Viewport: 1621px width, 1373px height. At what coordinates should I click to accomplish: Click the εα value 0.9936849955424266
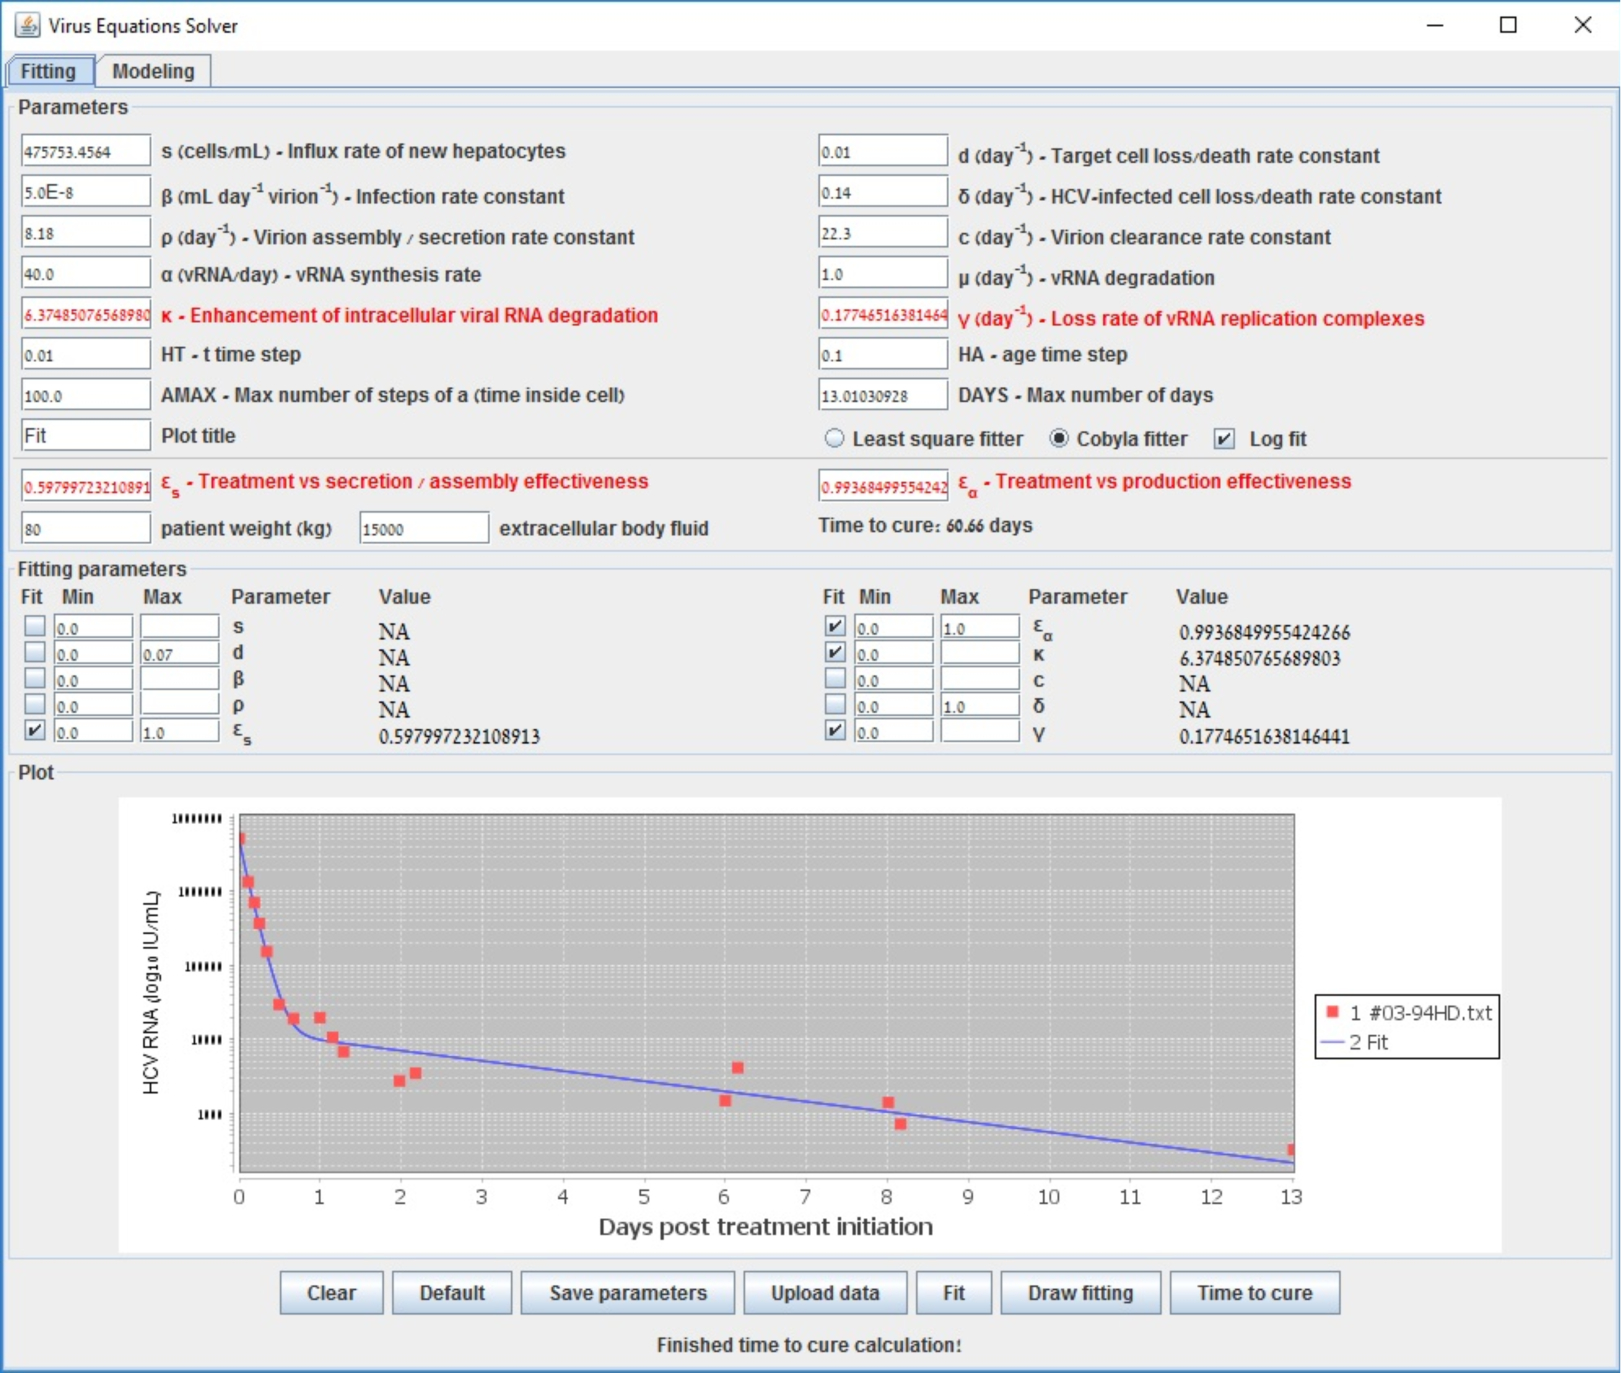click(x=1264, y=632)
